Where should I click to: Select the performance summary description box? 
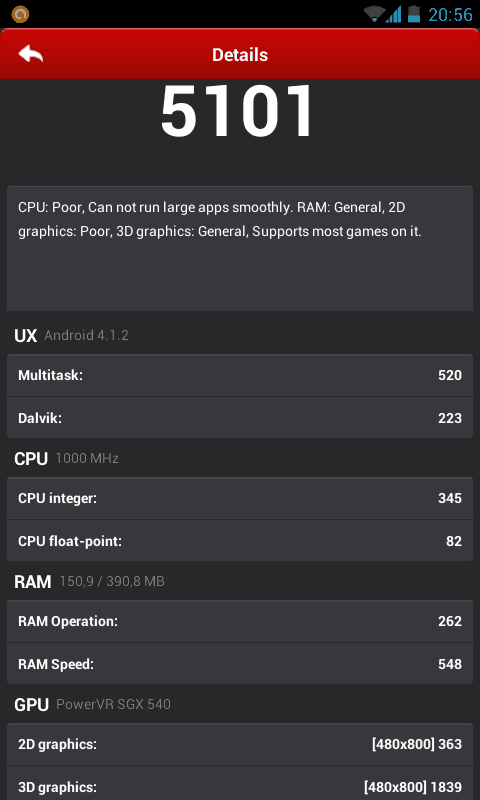click(240, 248)
